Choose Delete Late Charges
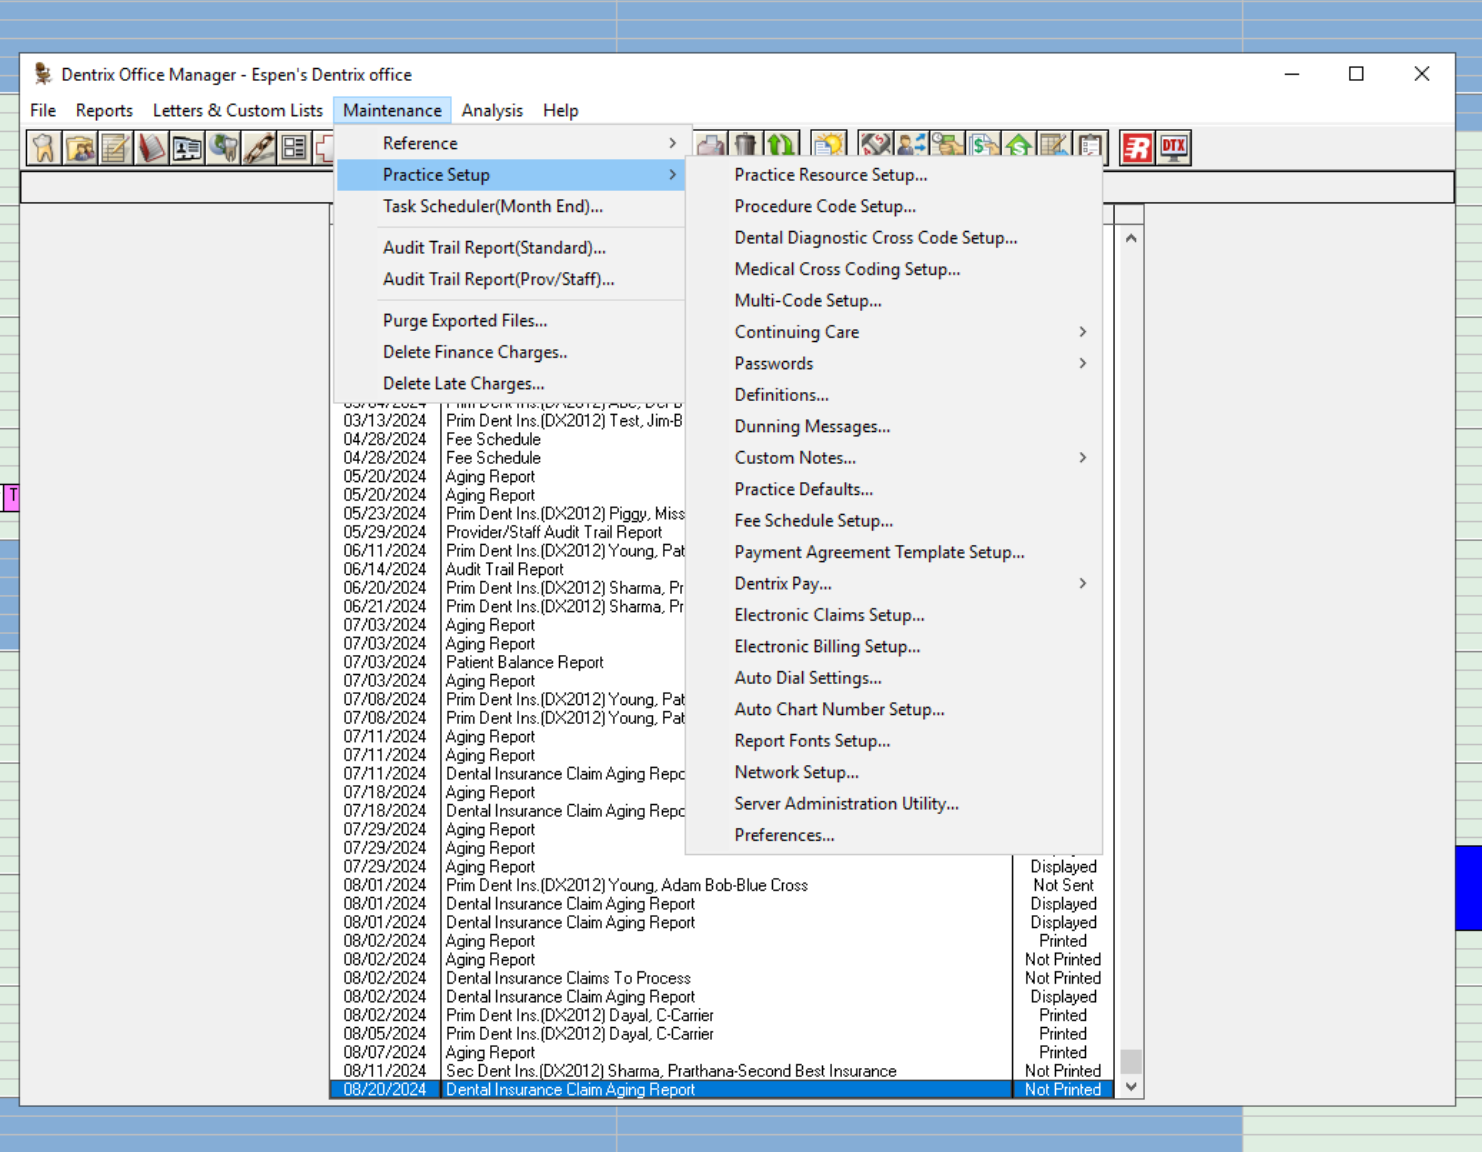This screenshot has height=1152, width=1482. click(x=510, y=384)
